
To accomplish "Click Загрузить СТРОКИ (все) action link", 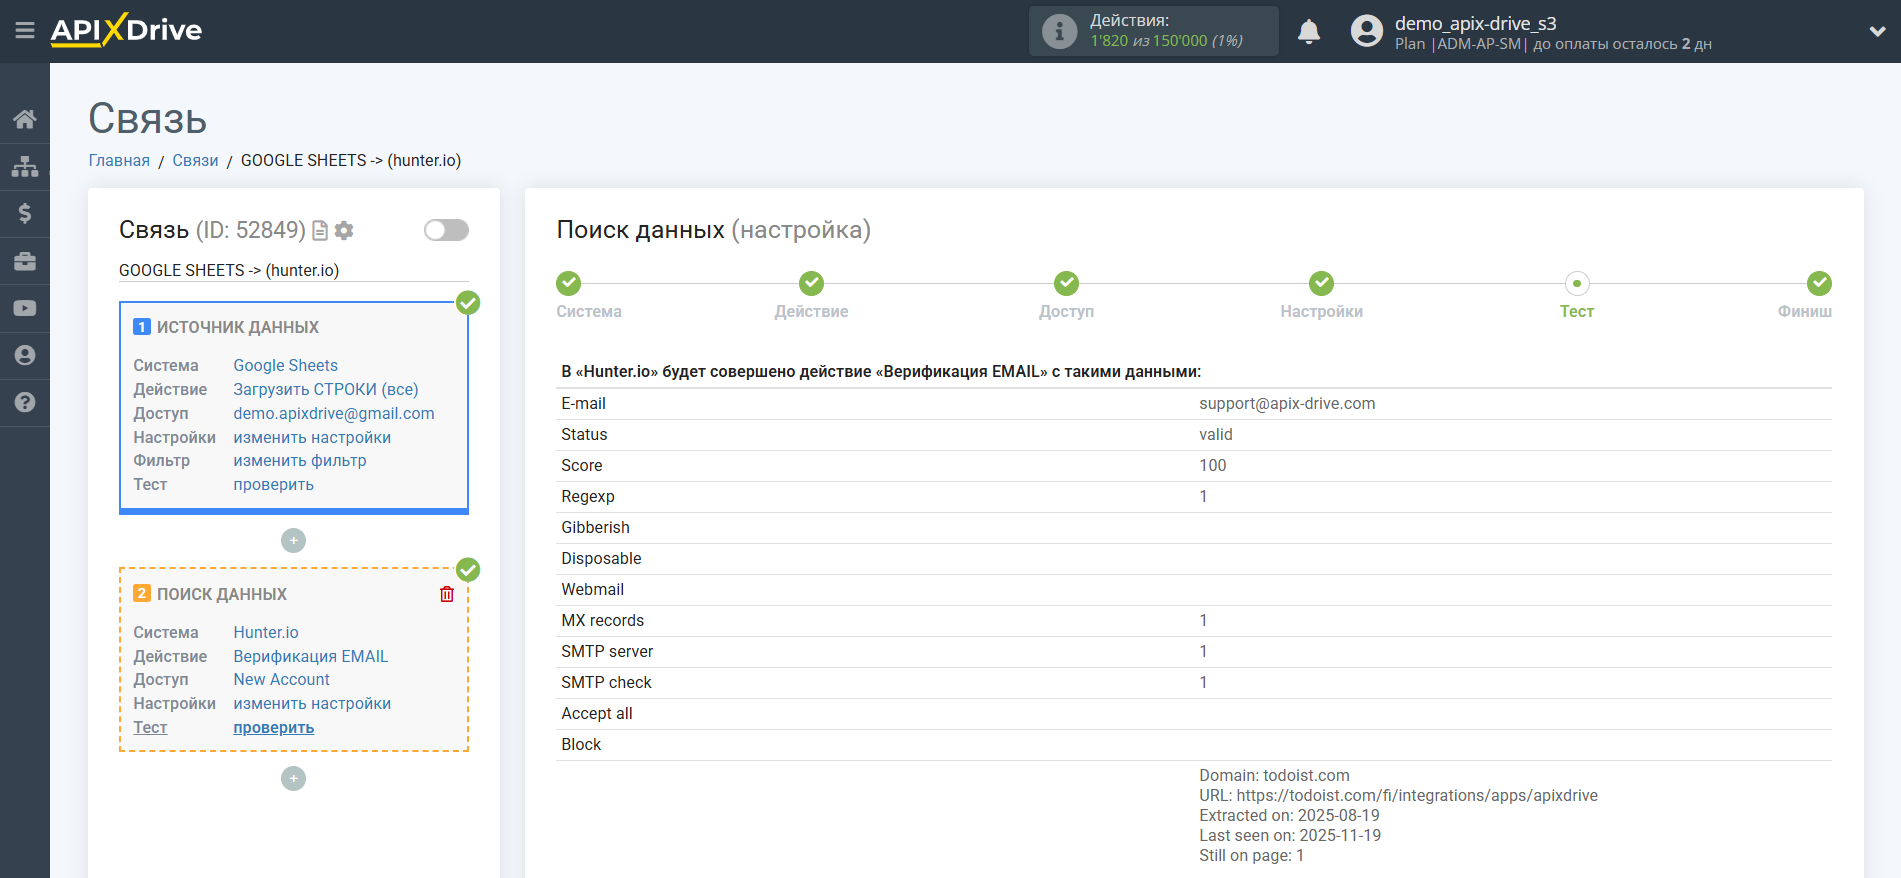I will click(x=326, y=389).
